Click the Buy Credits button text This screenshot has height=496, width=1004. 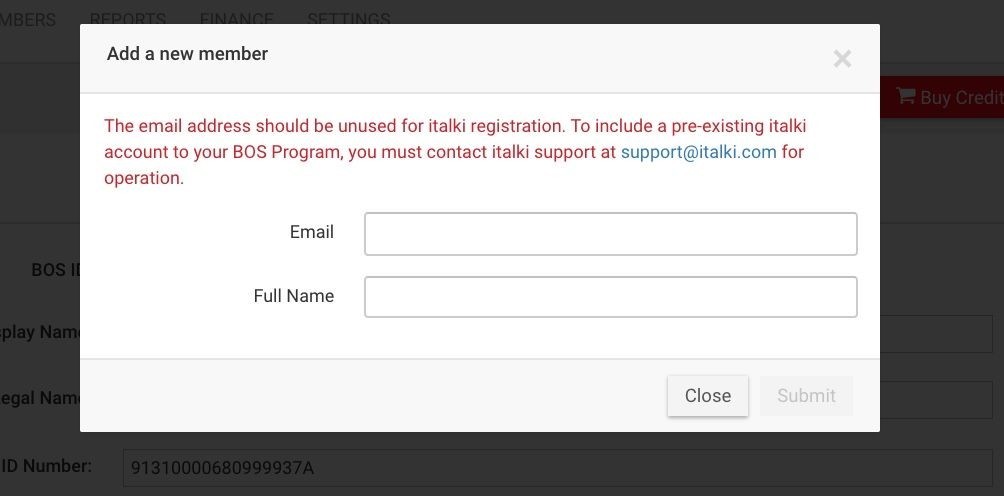click(x=962, y=97)
